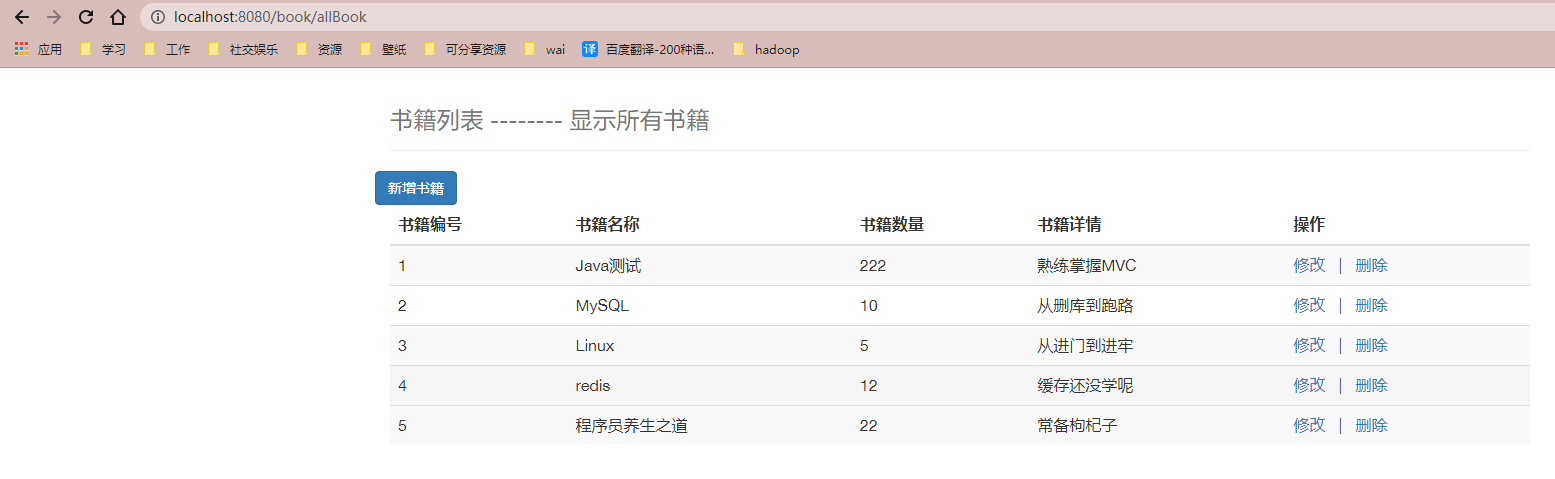Viewport: 1555px width, 479px height.
Task: Modify the 程序员养生之道 book
Action: pos(1309,425)
